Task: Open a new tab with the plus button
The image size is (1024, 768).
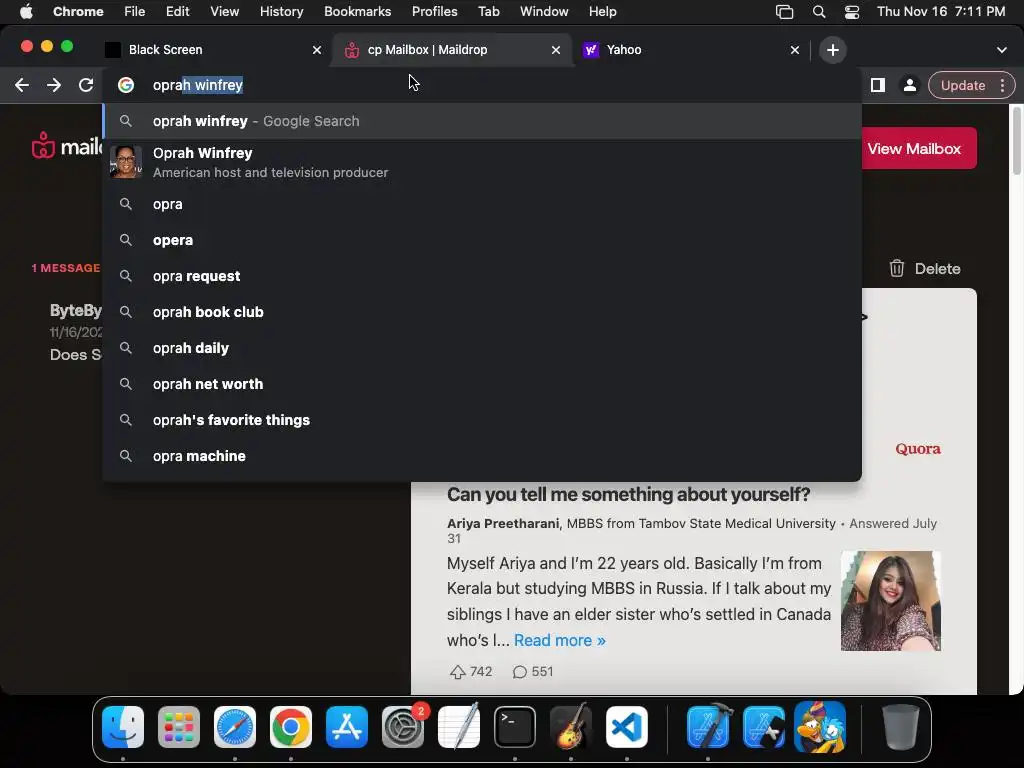Action: click(833, 50)
